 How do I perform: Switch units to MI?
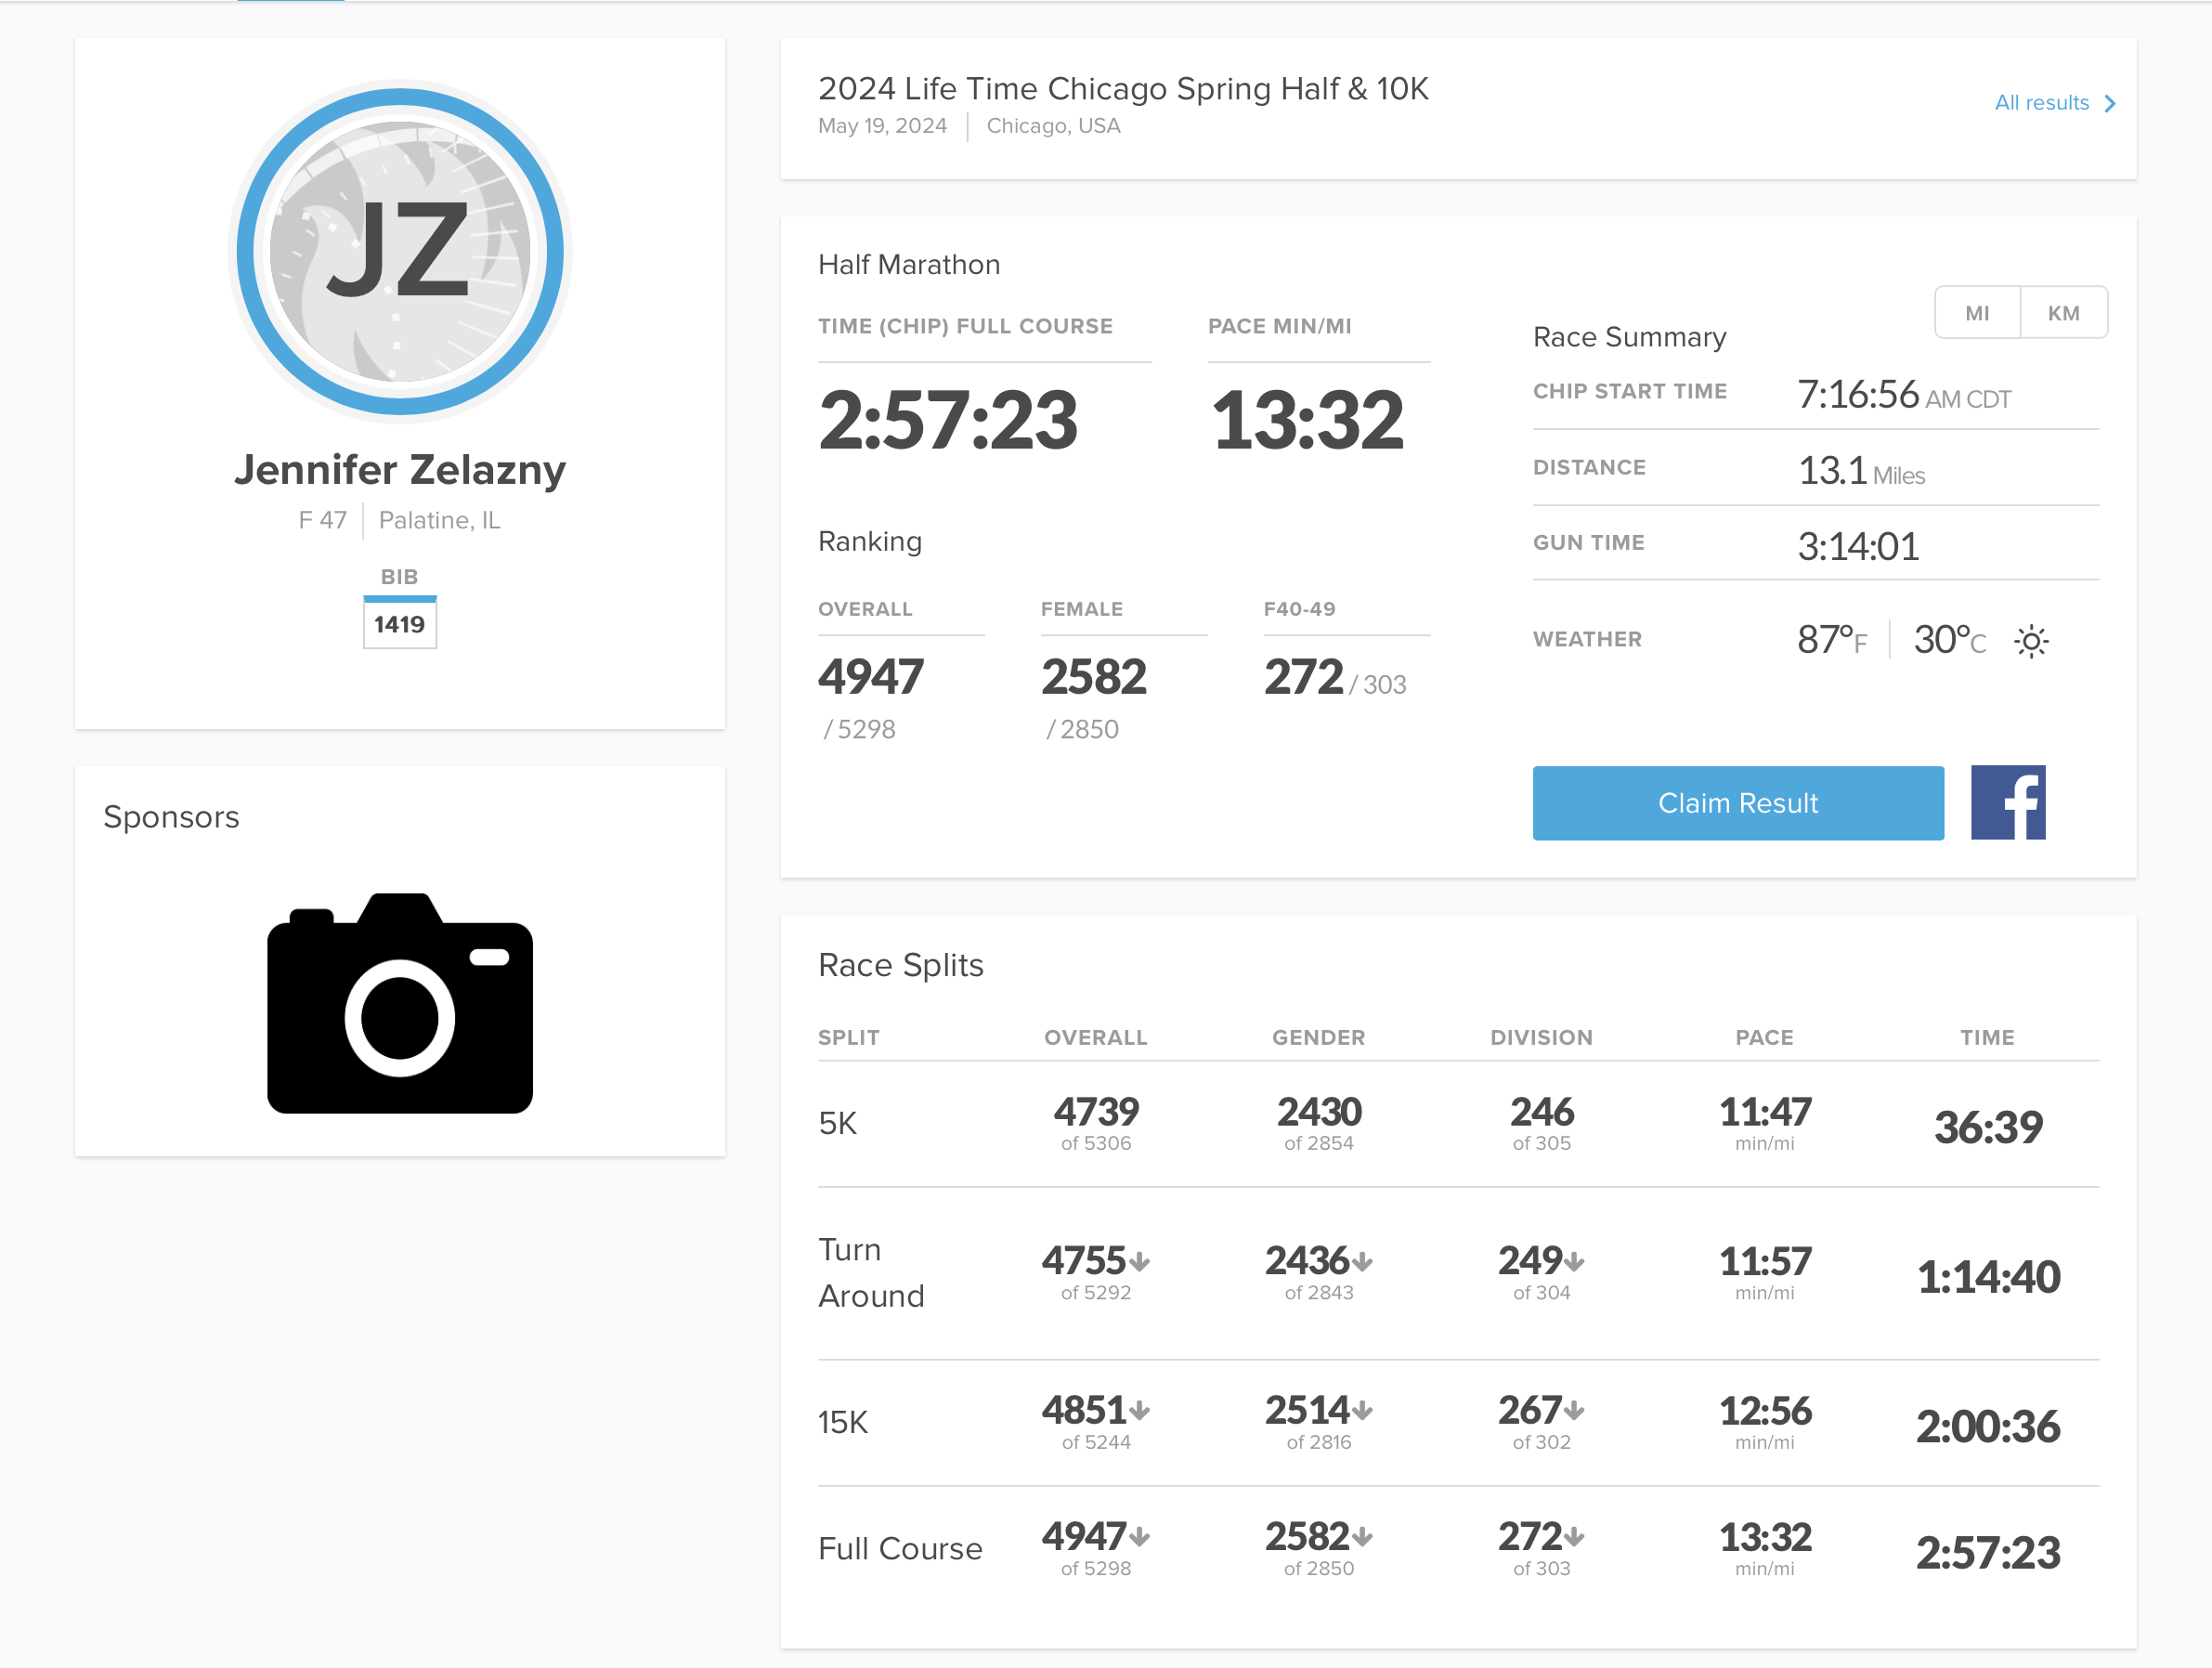point(1977,313)
